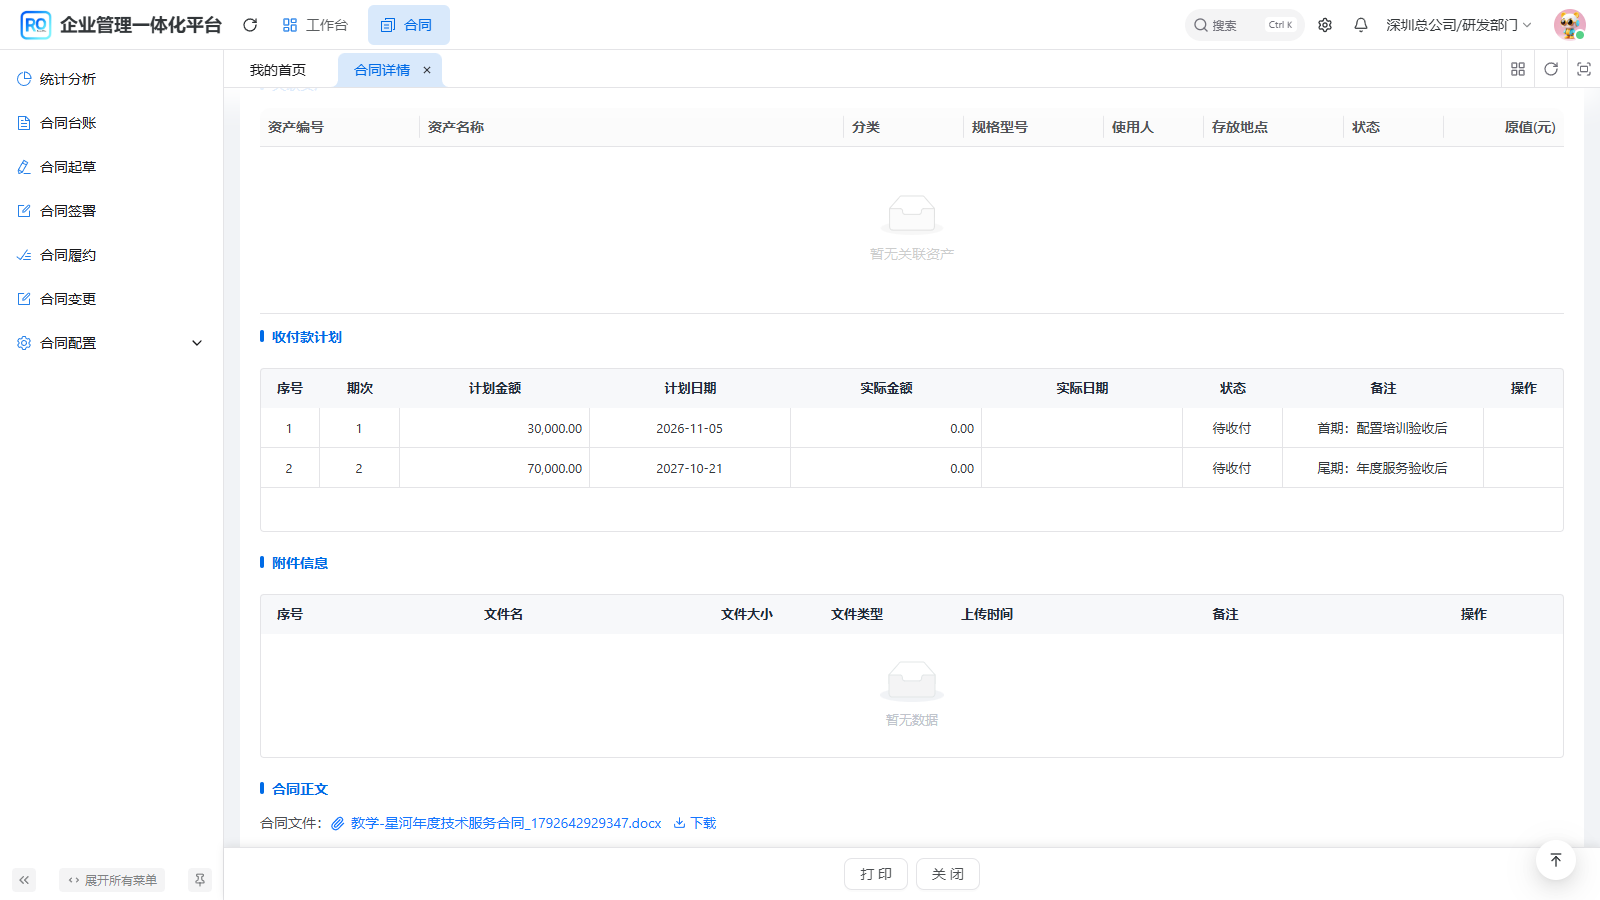Toggle content fullscreen icon
Screen dimensions: 1600x900
tap(1584, 69)
